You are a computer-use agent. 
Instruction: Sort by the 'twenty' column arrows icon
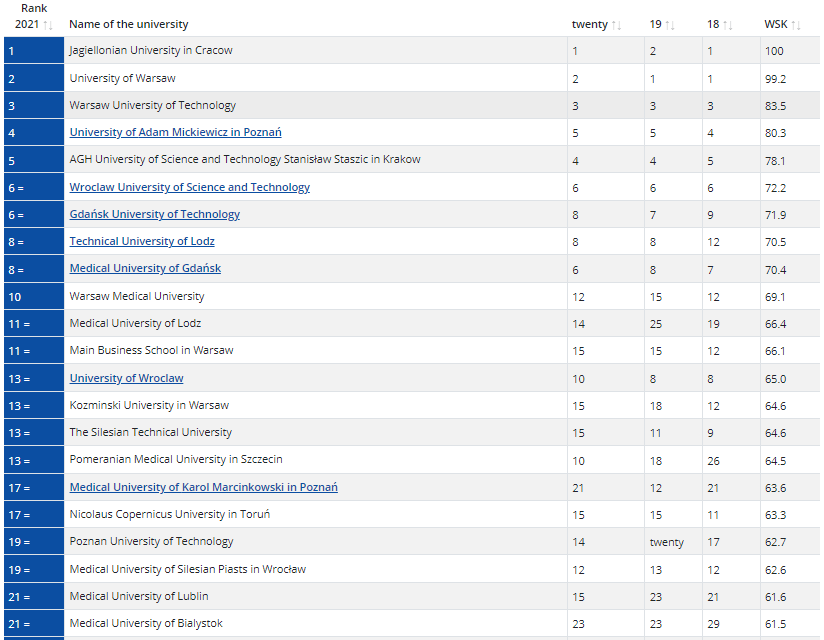pos(617,25)
